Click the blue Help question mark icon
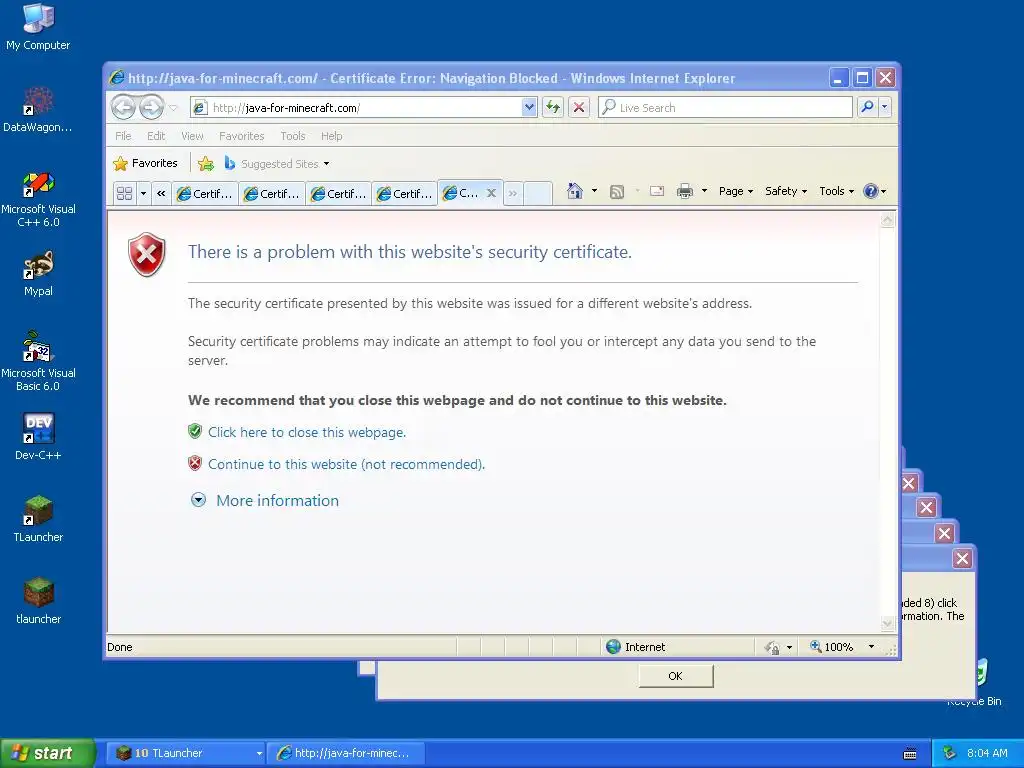1024x768 pixels. [x=871, y=191]
